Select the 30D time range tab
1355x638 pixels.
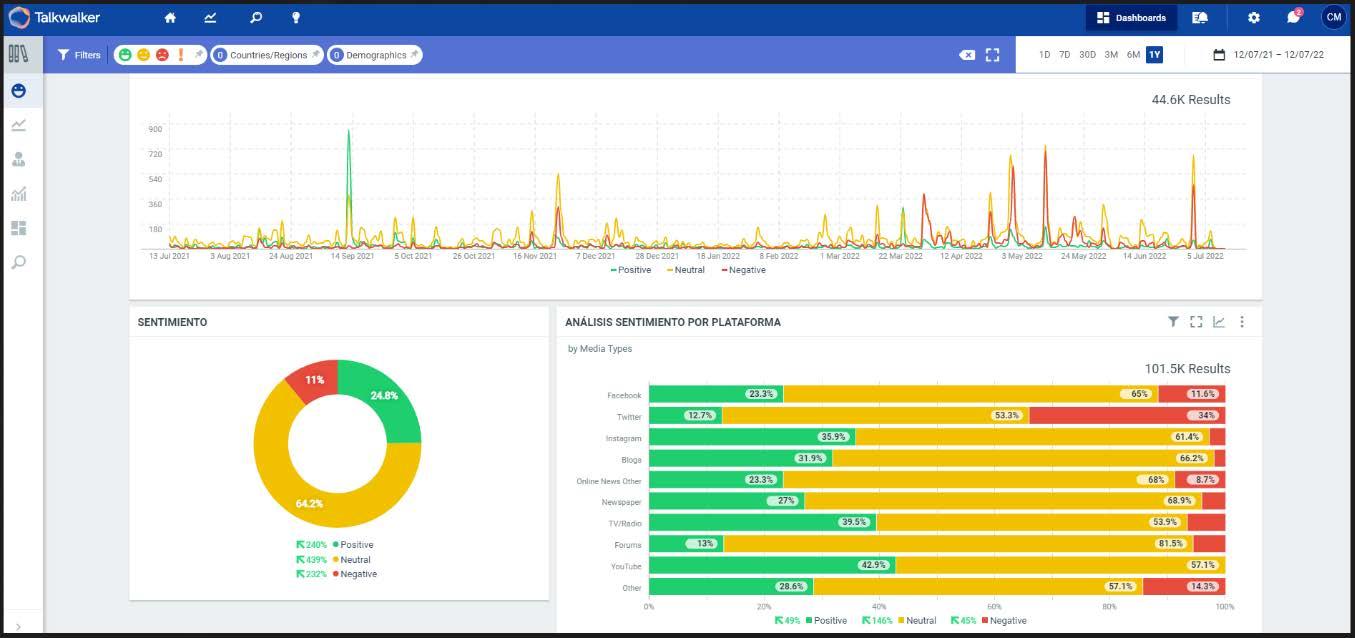pos(1087,55)
